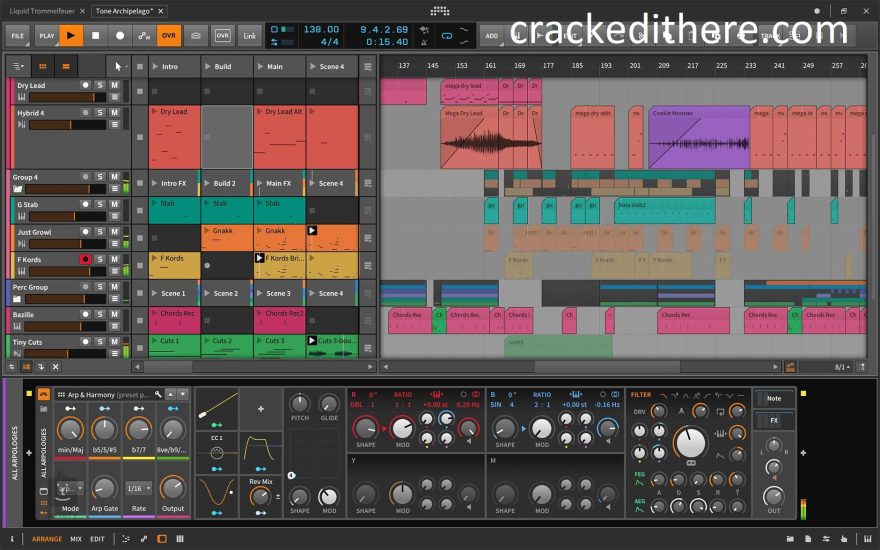
Task: Solo the G Stab track
Action: tap(100, 204)
